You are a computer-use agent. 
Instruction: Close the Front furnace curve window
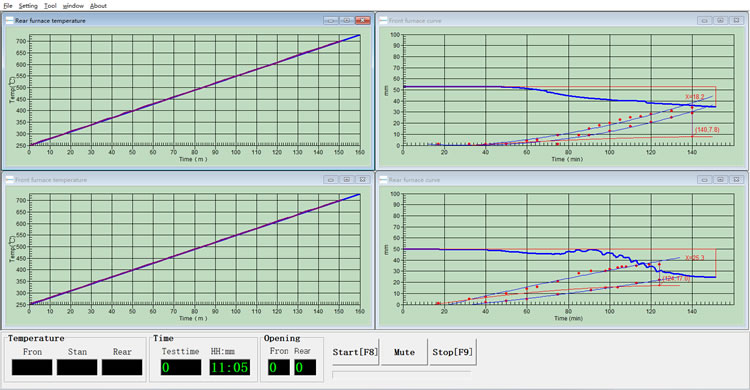[737, 21]
